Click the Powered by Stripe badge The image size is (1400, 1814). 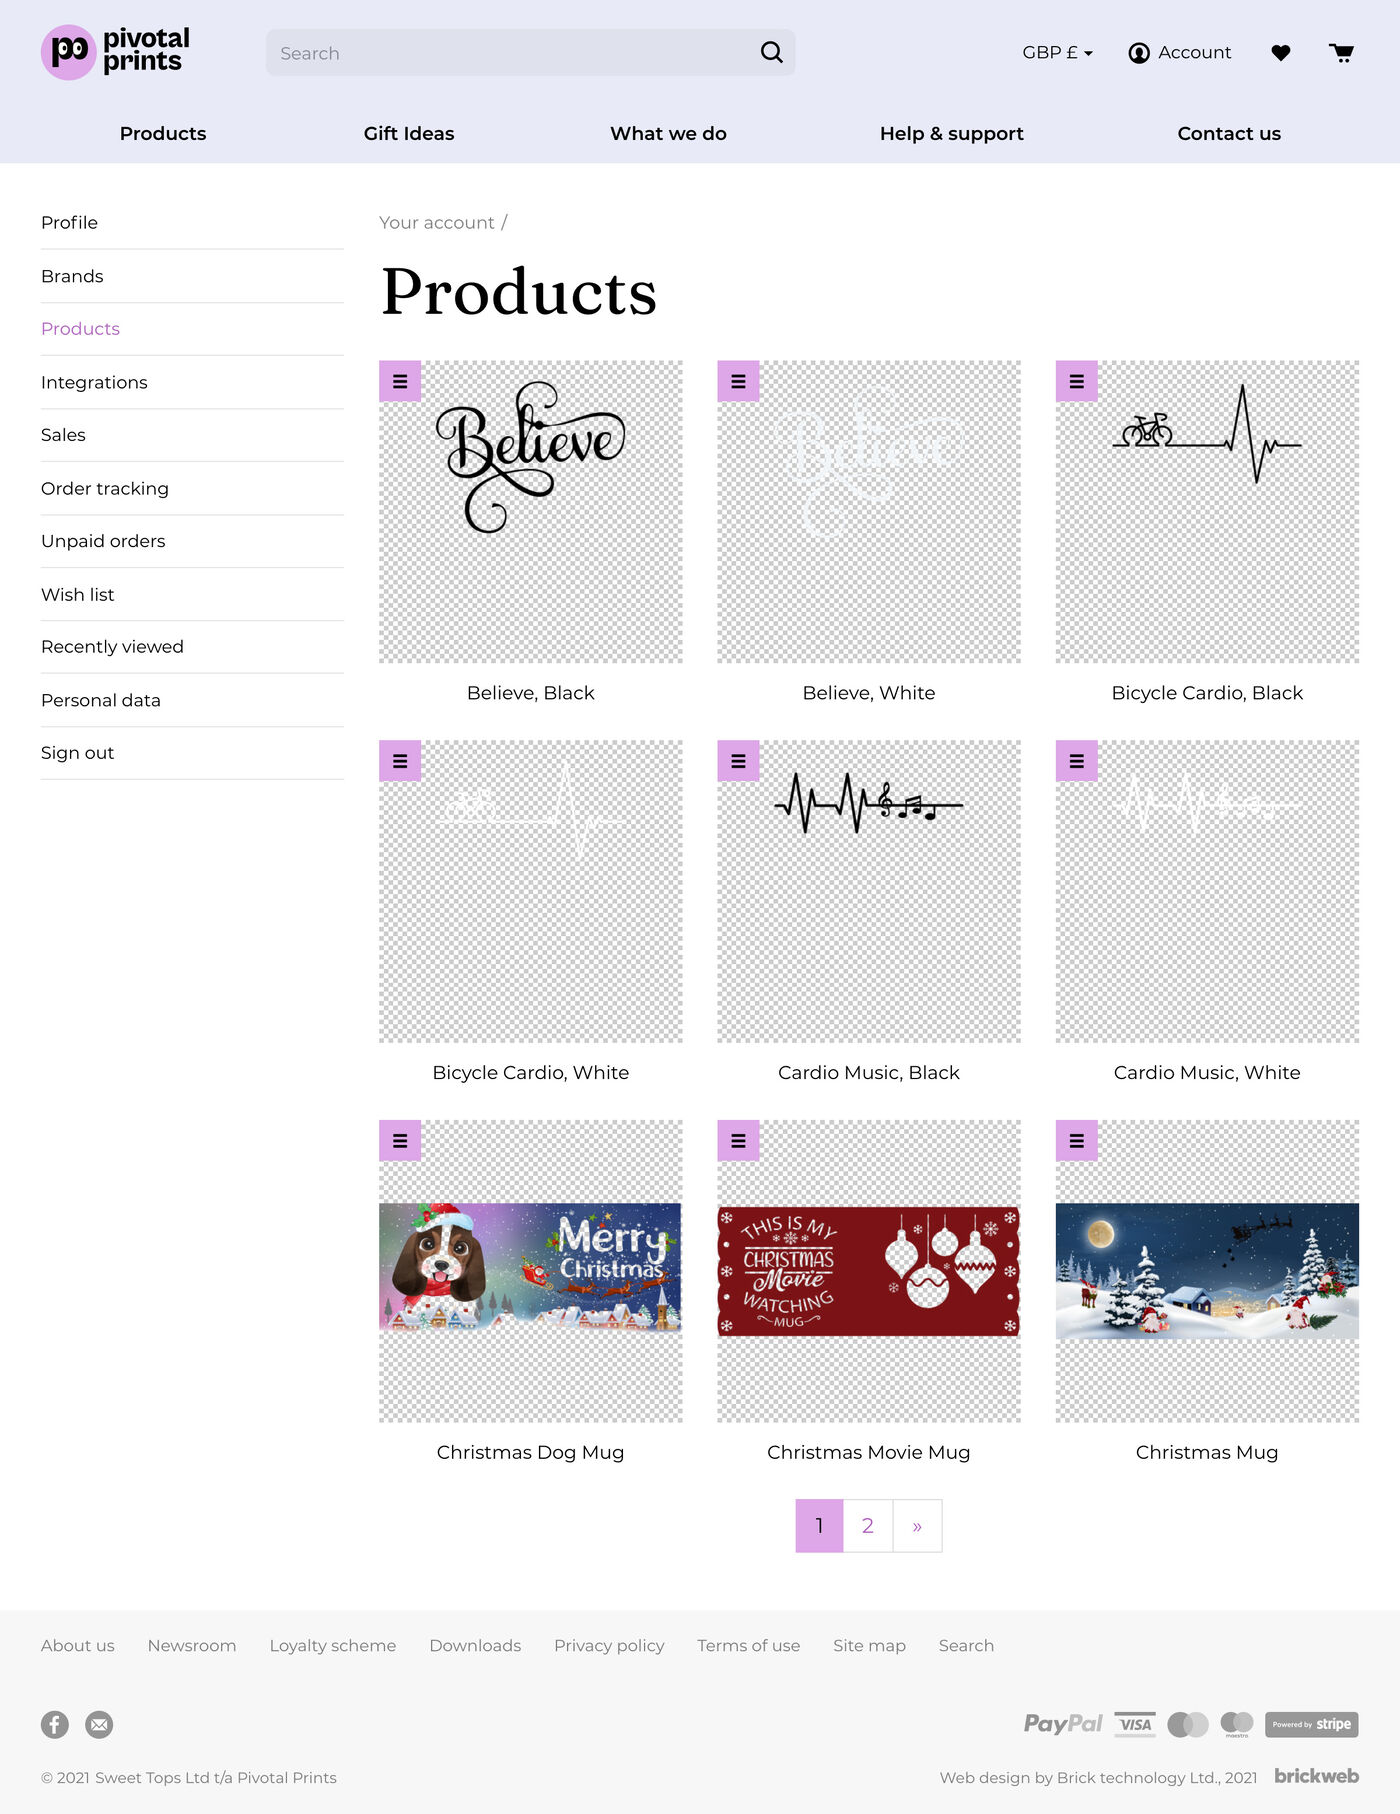[1311, 1724]
